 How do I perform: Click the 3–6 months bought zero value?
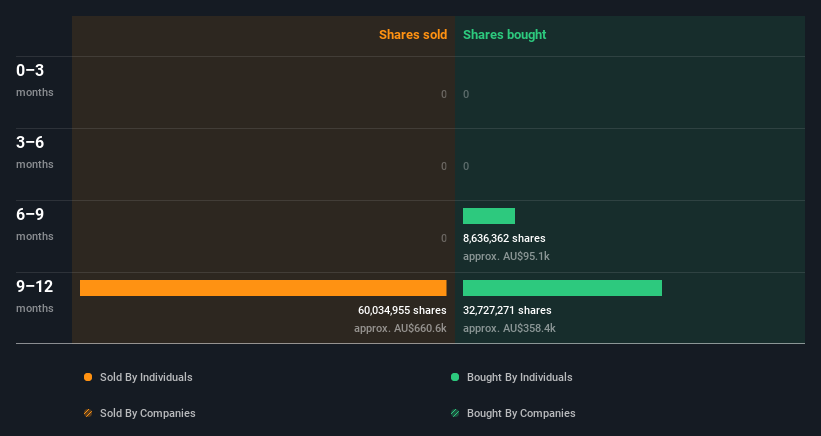(466, 166)
